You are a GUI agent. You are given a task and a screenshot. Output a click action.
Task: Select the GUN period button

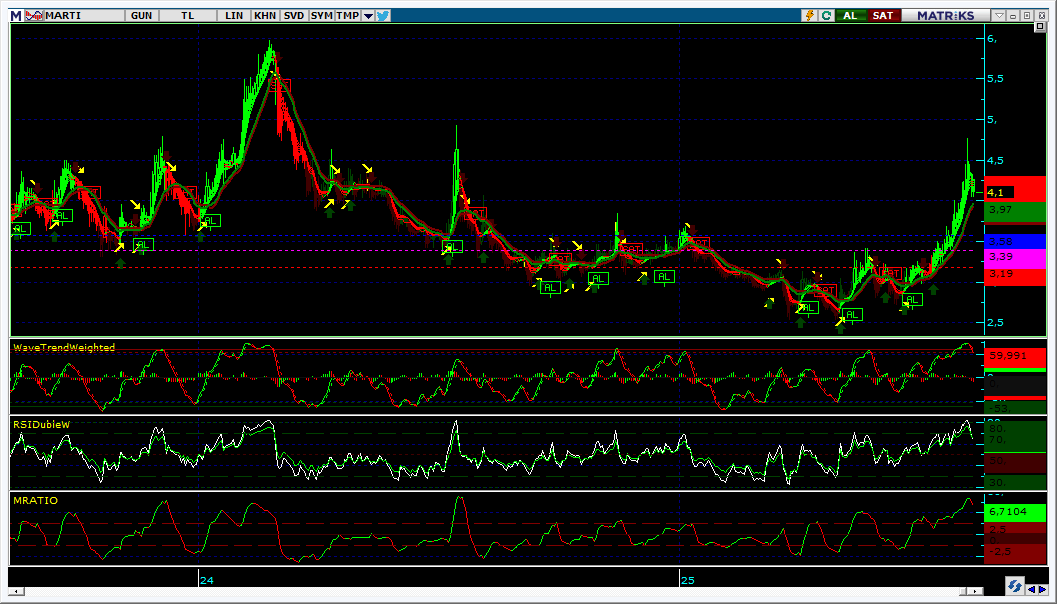click(141, 16)
